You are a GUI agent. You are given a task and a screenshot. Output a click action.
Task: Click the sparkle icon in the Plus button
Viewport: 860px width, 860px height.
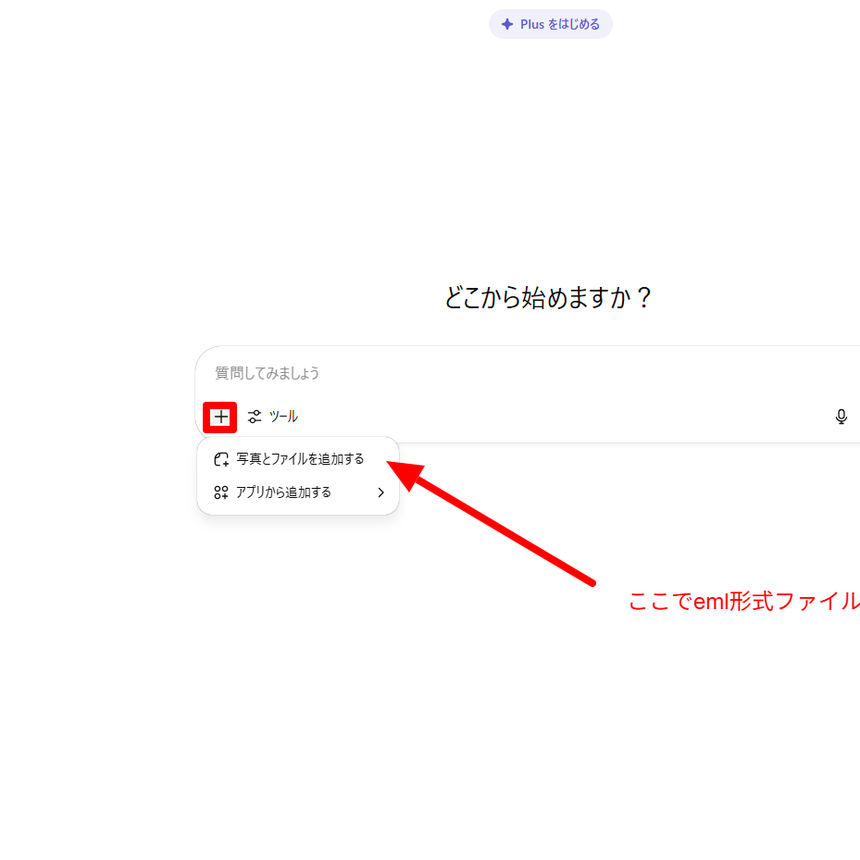coord(507,24)
